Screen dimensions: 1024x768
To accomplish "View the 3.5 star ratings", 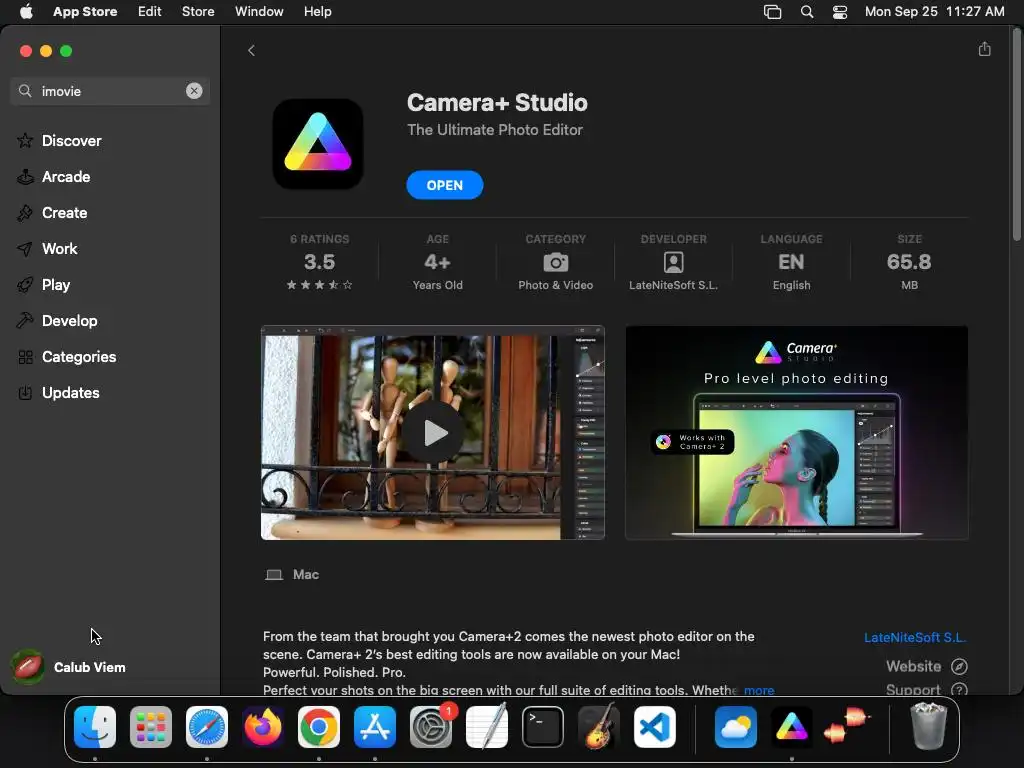I will (319, 262).
